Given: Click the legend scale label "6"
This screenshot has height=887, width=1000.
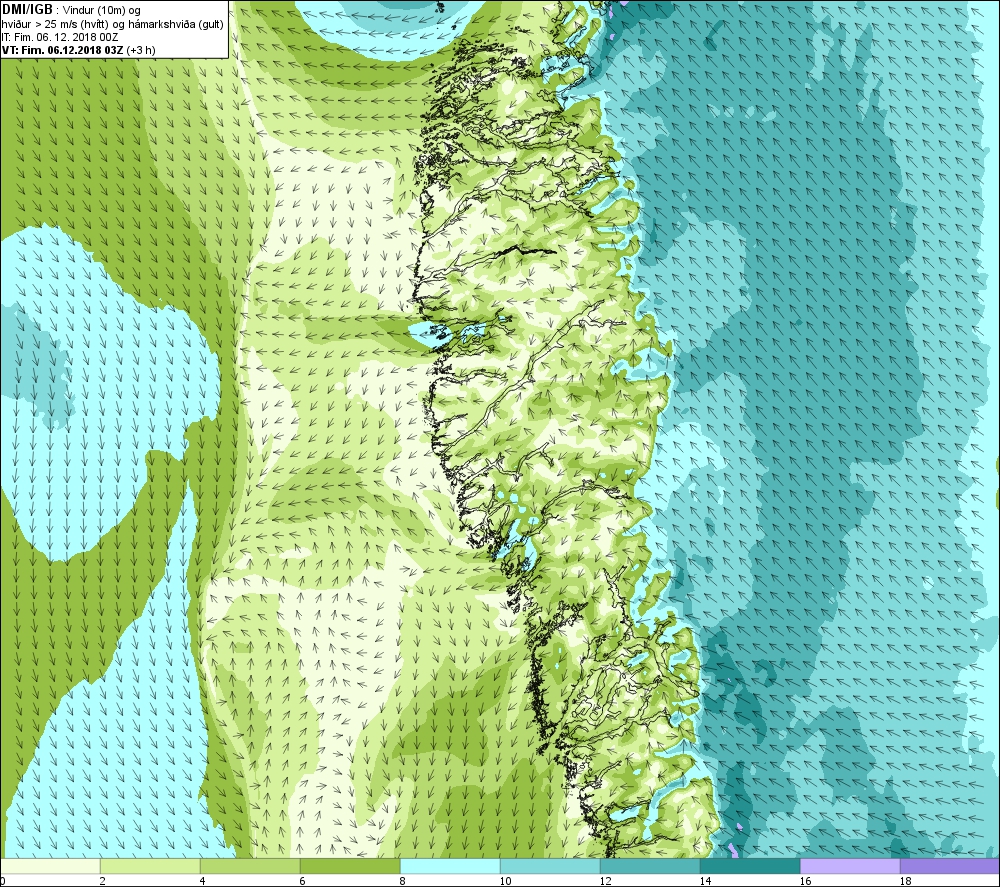Looking at the screenshot, I should (302, 881).
